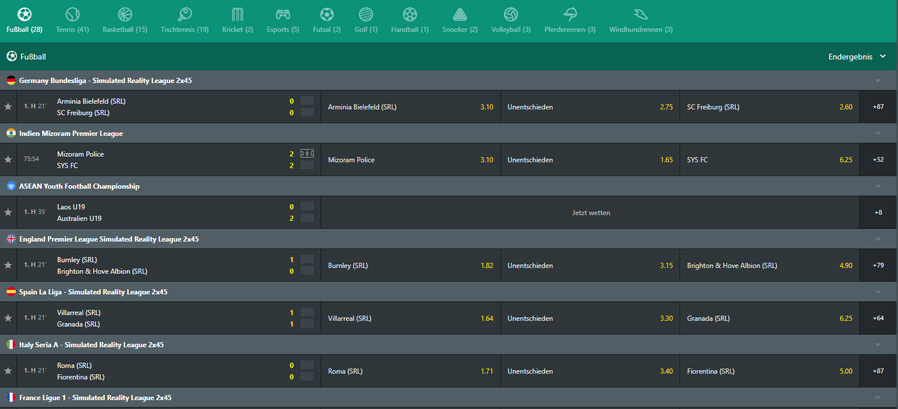Viewport: 898px width, 409px height.
Task: Open the Pferderennen (3) horse icon
Action: click(x=570, y=14)
